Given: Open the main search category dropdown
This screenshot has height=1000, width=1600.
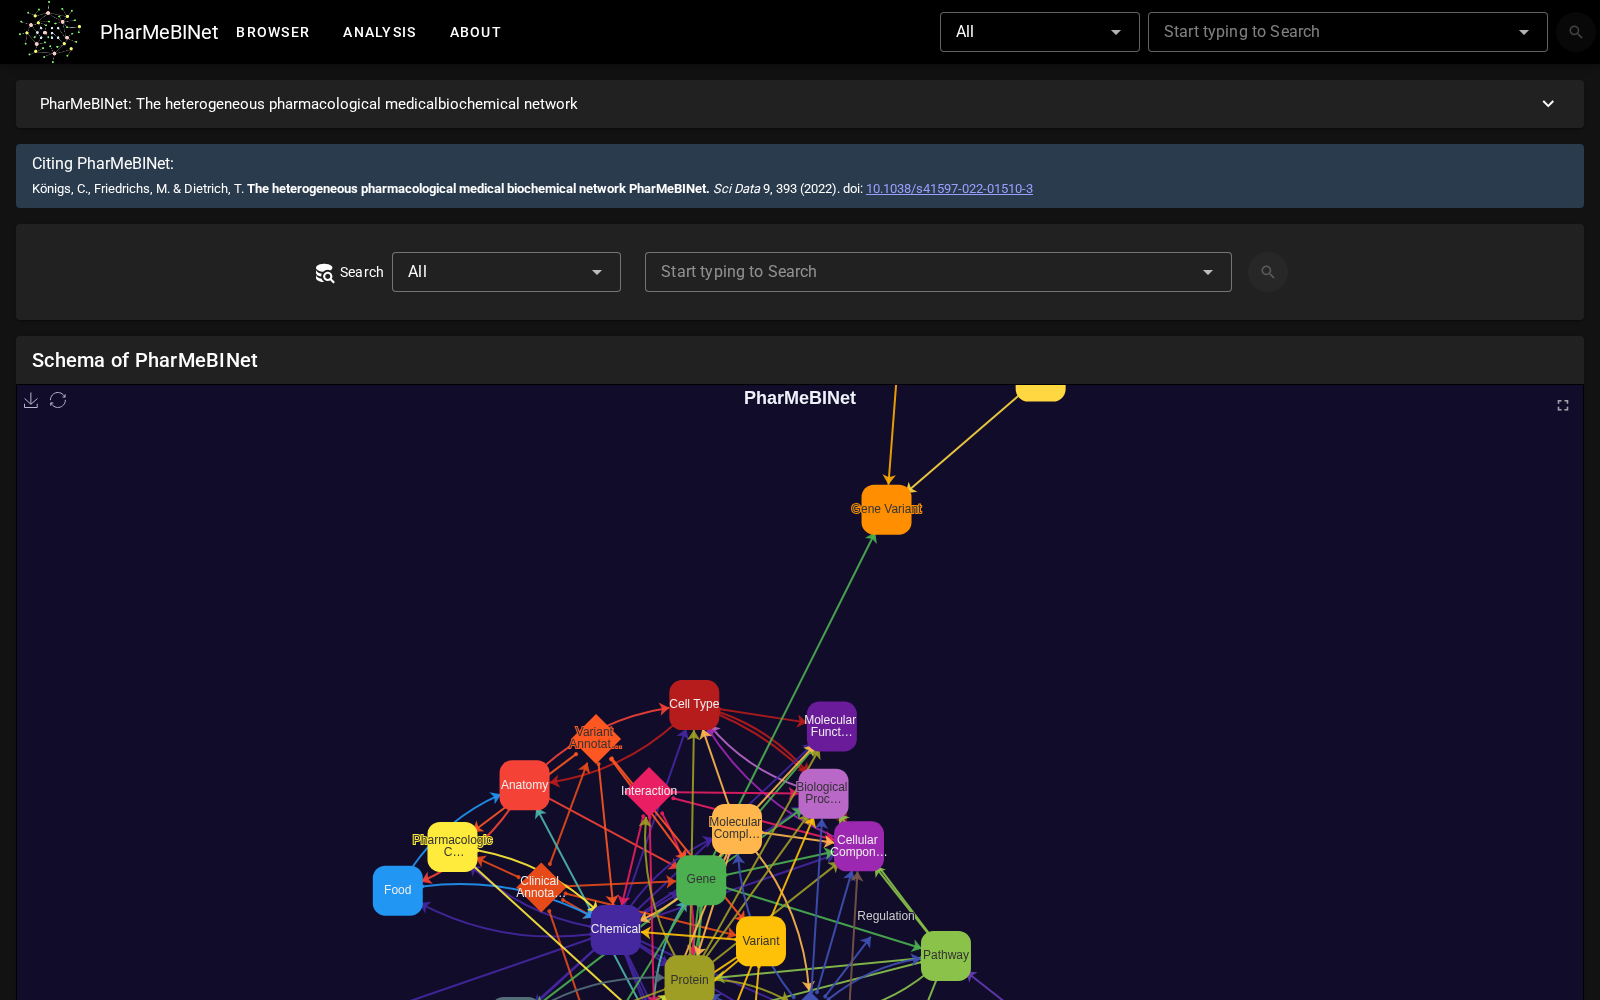Looking at the screenshot, I should coord(506,272).
